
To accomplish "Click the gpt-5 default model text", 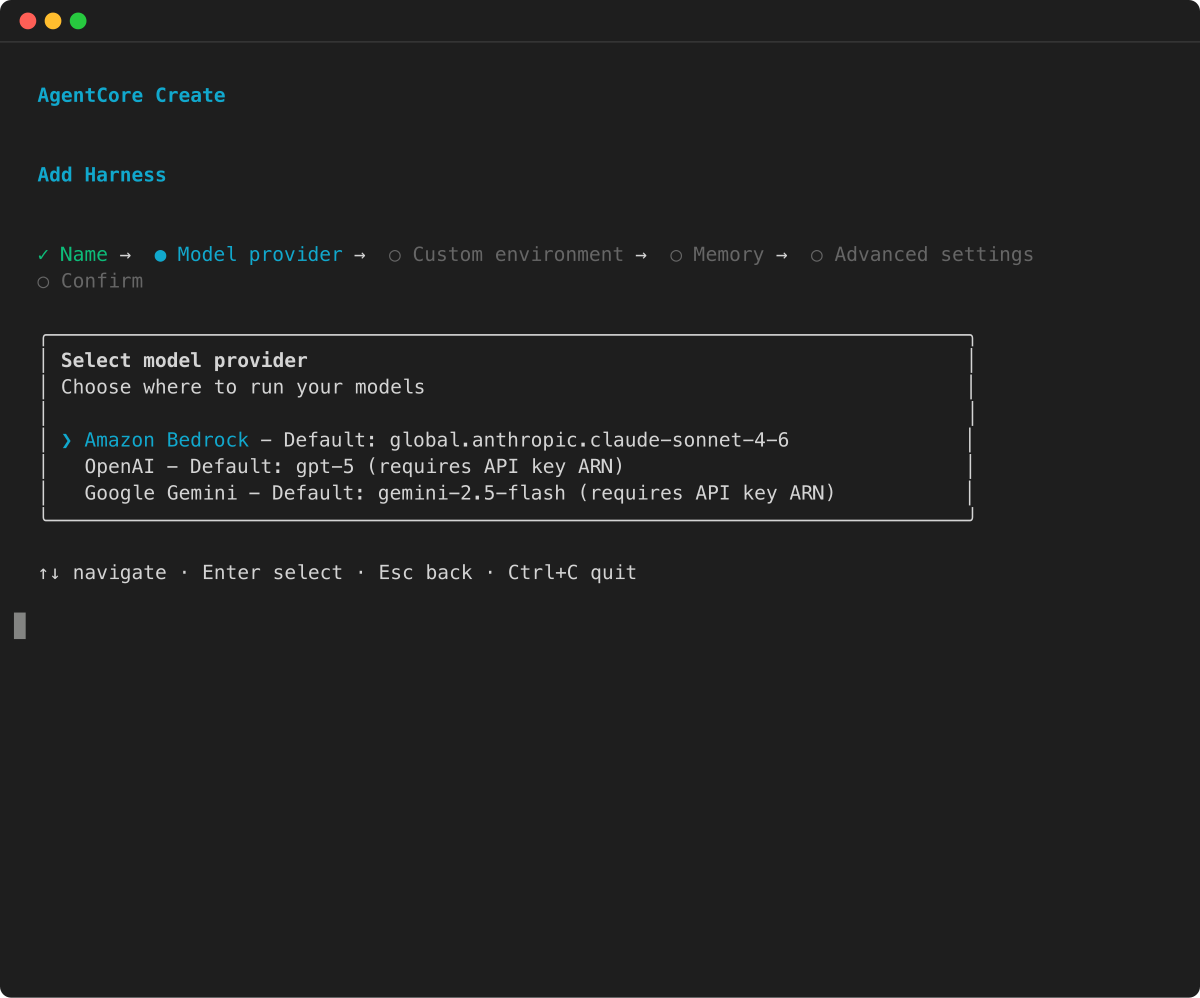I will tap(325, 466).
